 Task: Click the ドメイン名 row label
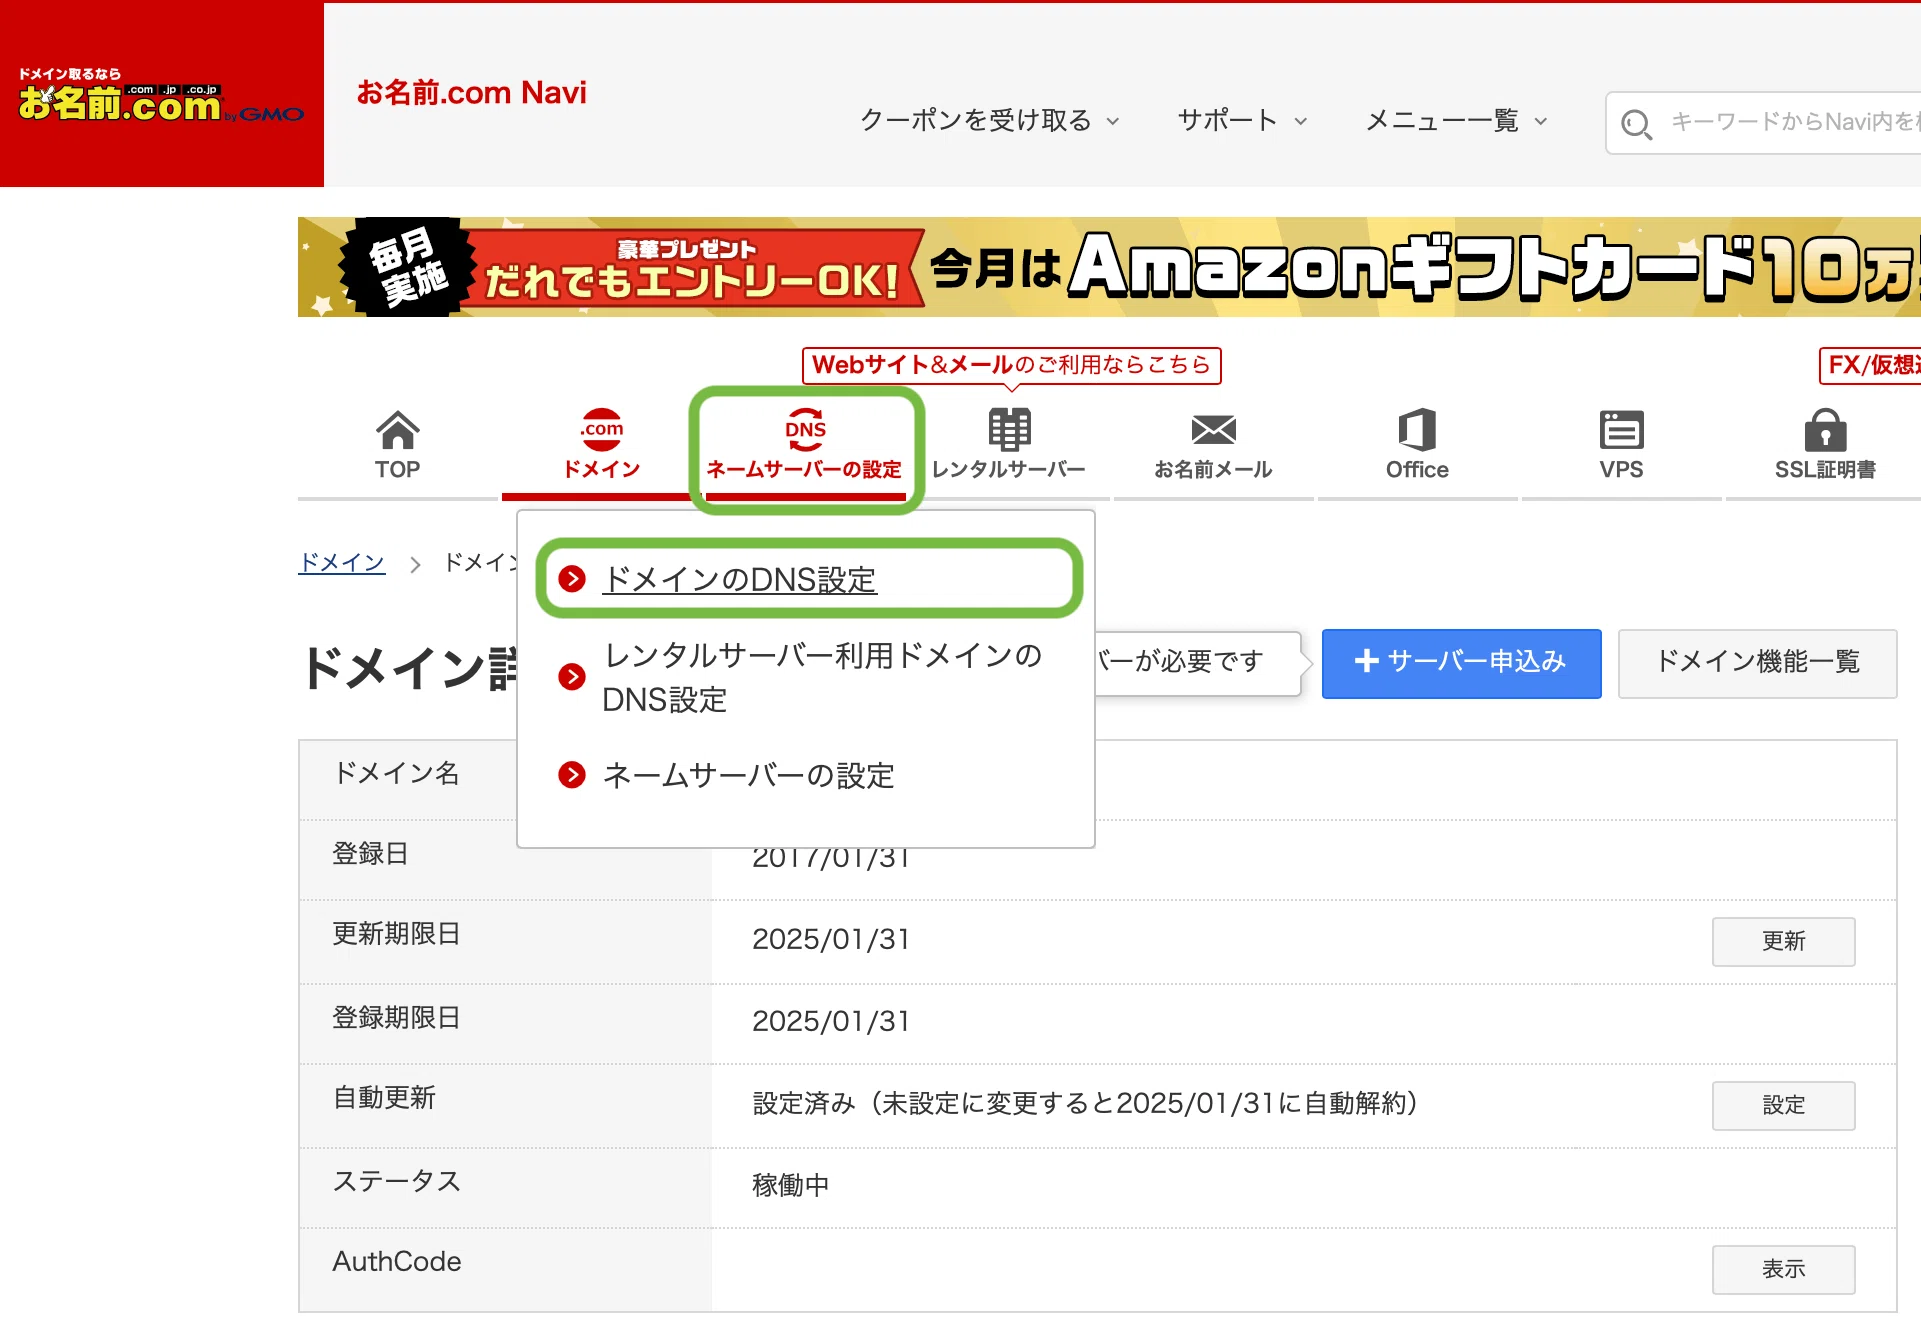(397, 773)
